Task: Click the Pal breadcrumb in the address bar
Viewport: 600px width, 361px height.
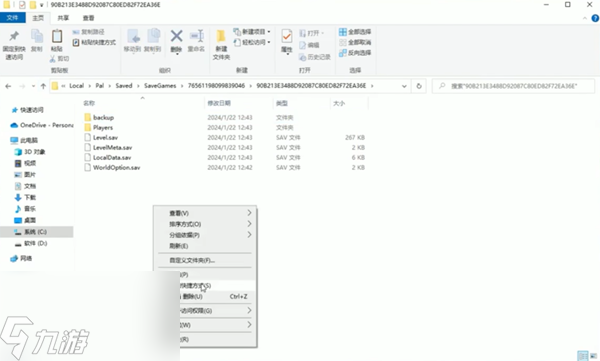Action: click(99, 86)
